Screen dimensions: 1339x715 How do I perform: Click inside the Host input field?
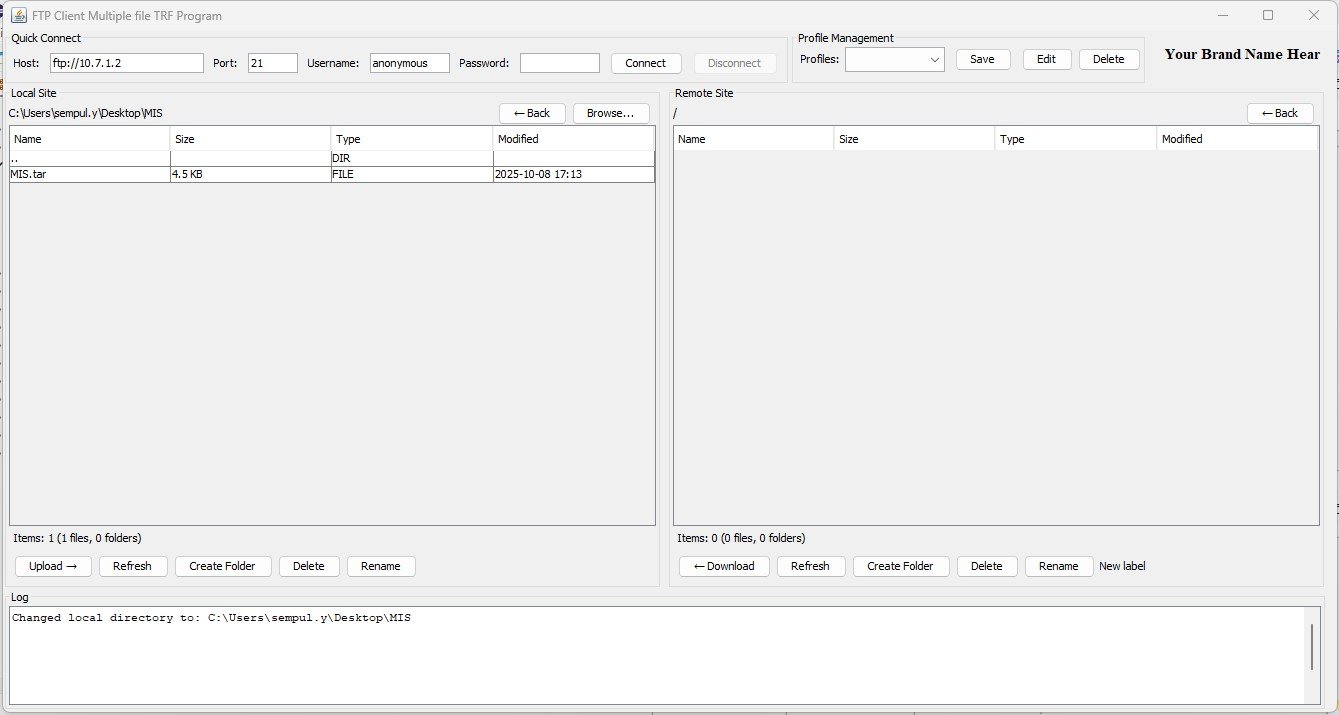point(126,62)
